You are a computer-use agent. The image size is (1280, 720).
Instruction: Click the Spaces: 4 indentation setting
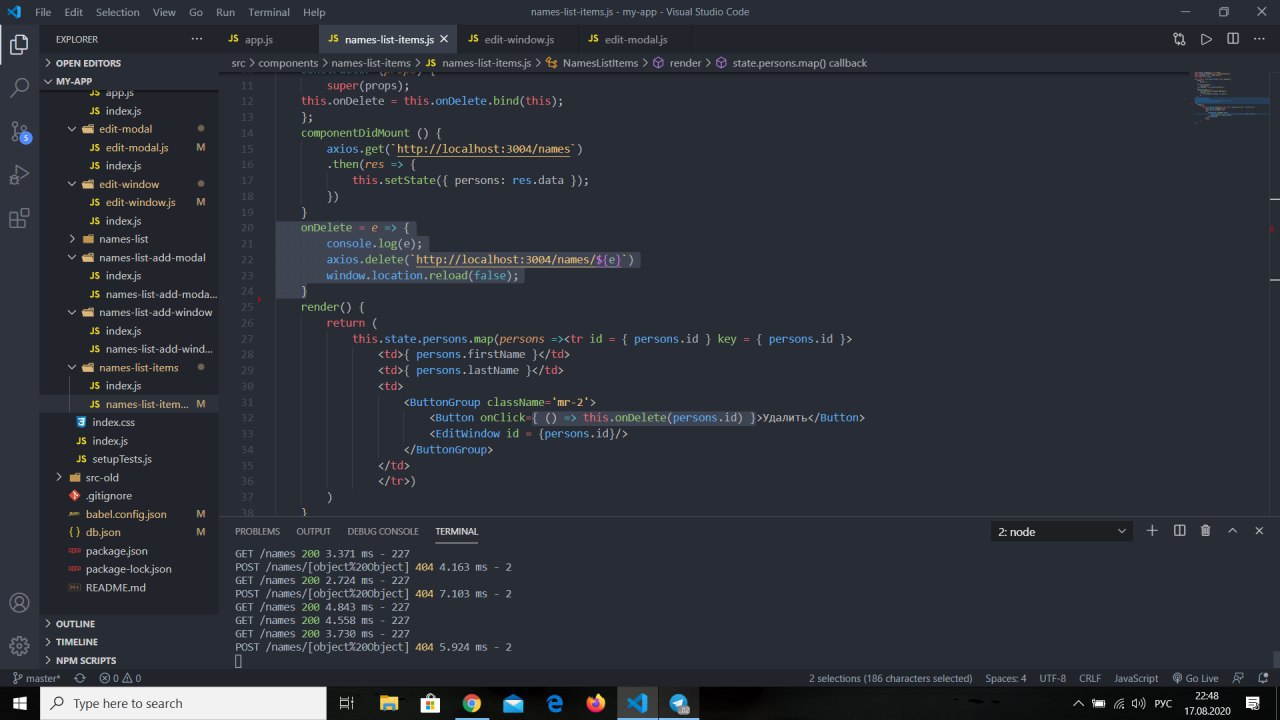1005,678
